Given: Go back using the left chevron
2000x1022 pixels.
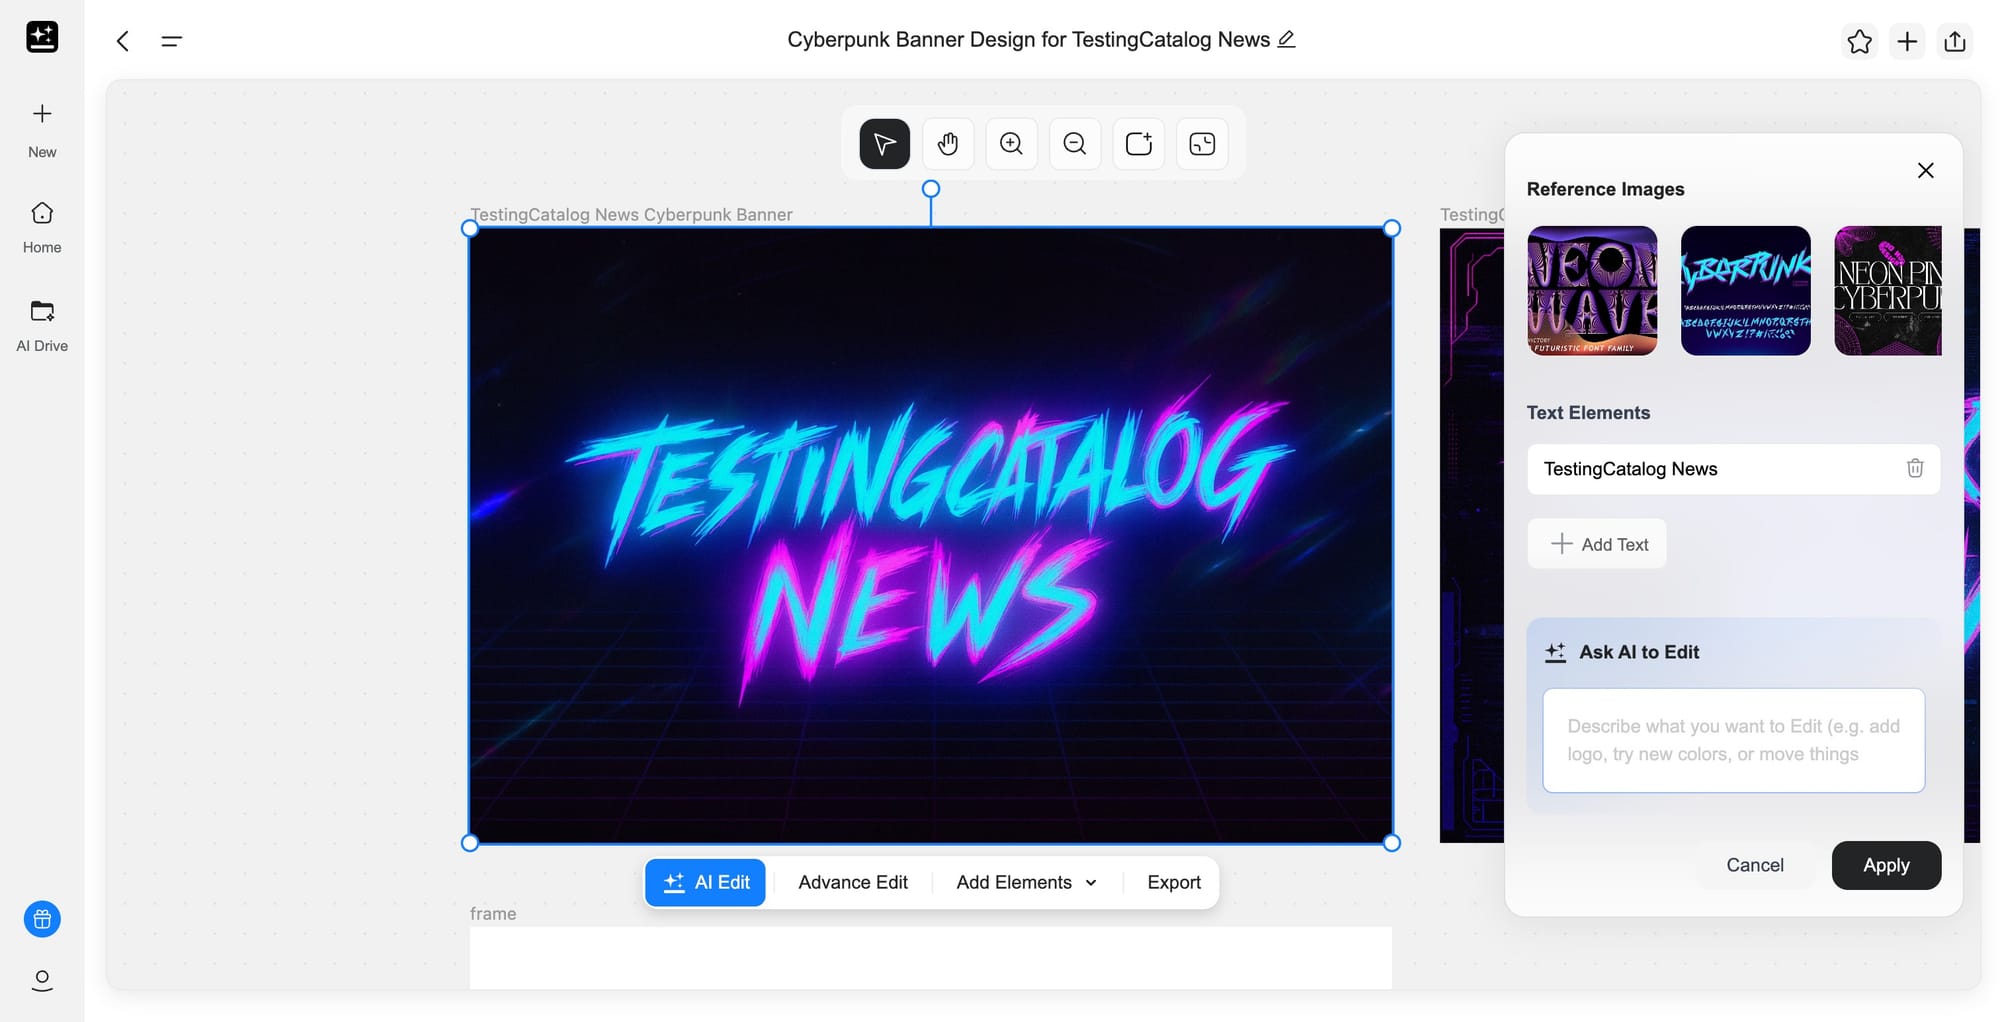Looking at the screenshot, I should tap(123, 41).
